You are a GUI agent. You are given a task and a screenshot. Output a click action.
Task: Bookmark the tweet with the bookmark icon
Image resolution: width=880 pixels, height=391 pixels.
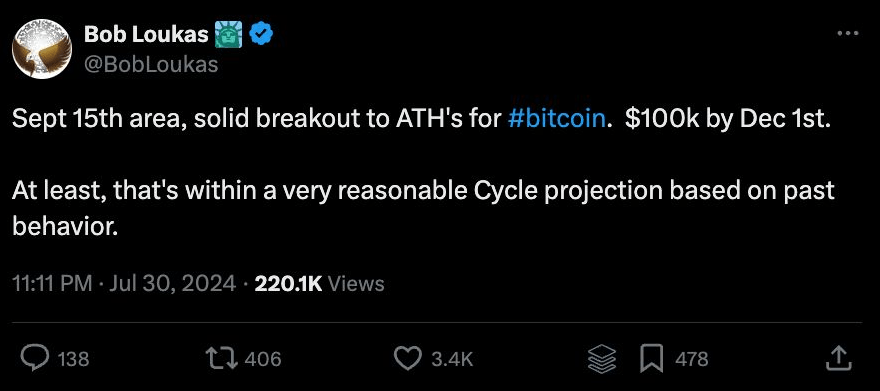[x=652, y=358]
